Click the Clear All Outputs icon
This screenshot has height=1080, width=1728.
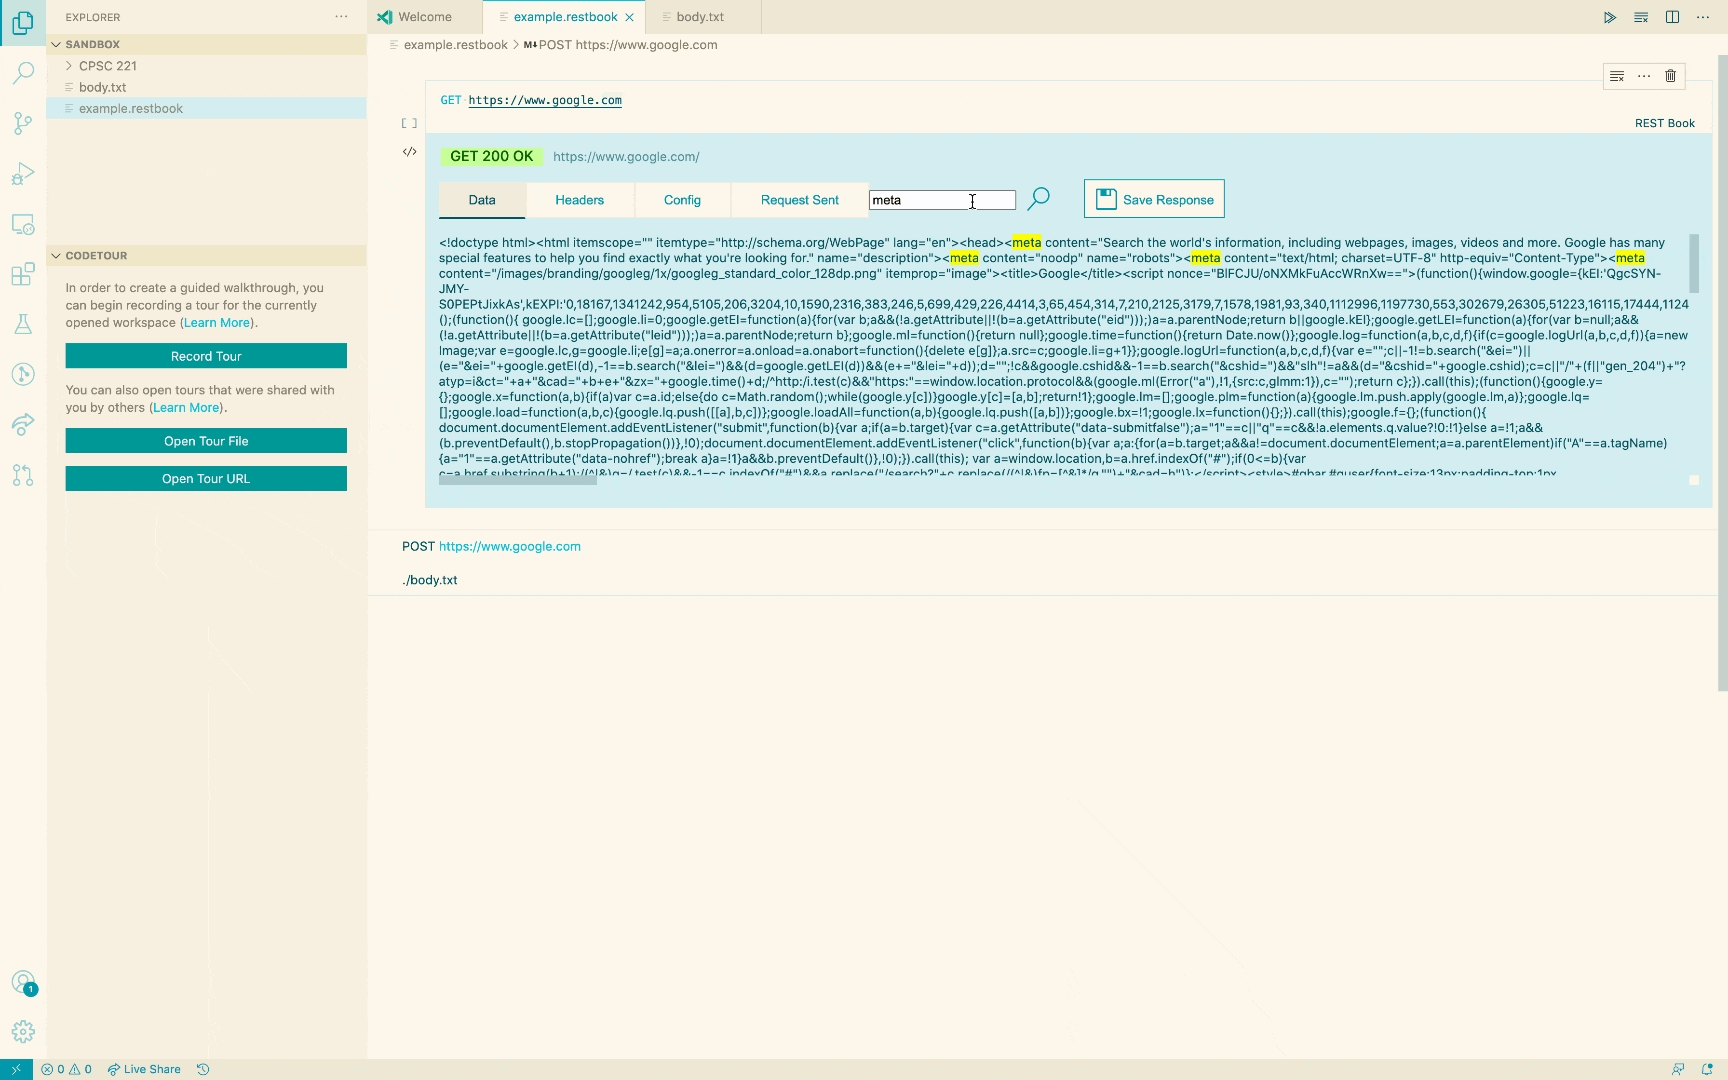(1641, 17)
